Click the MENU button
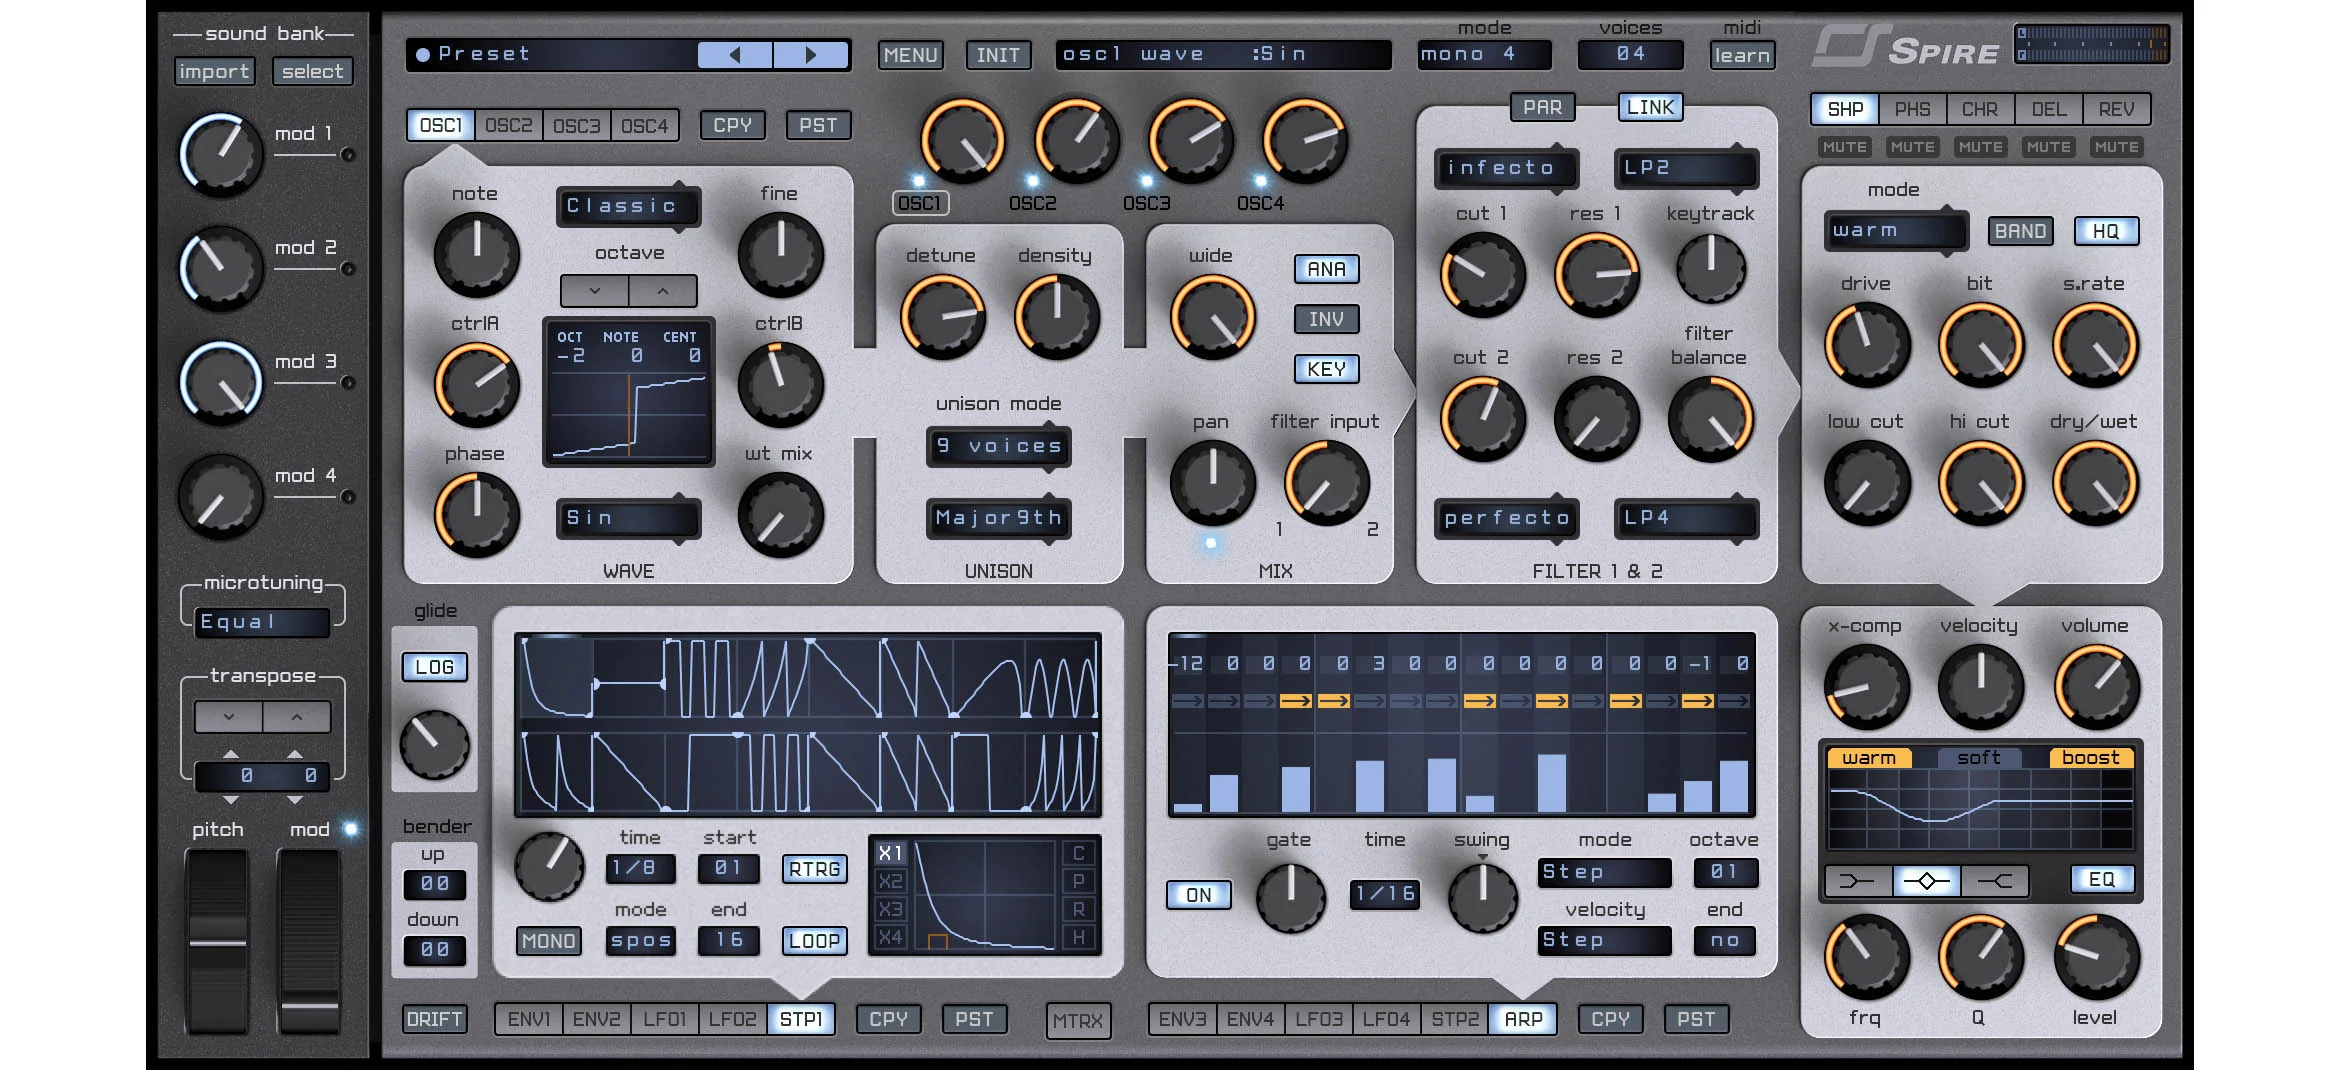The image size is (2340, 1070). pos(910,55)
